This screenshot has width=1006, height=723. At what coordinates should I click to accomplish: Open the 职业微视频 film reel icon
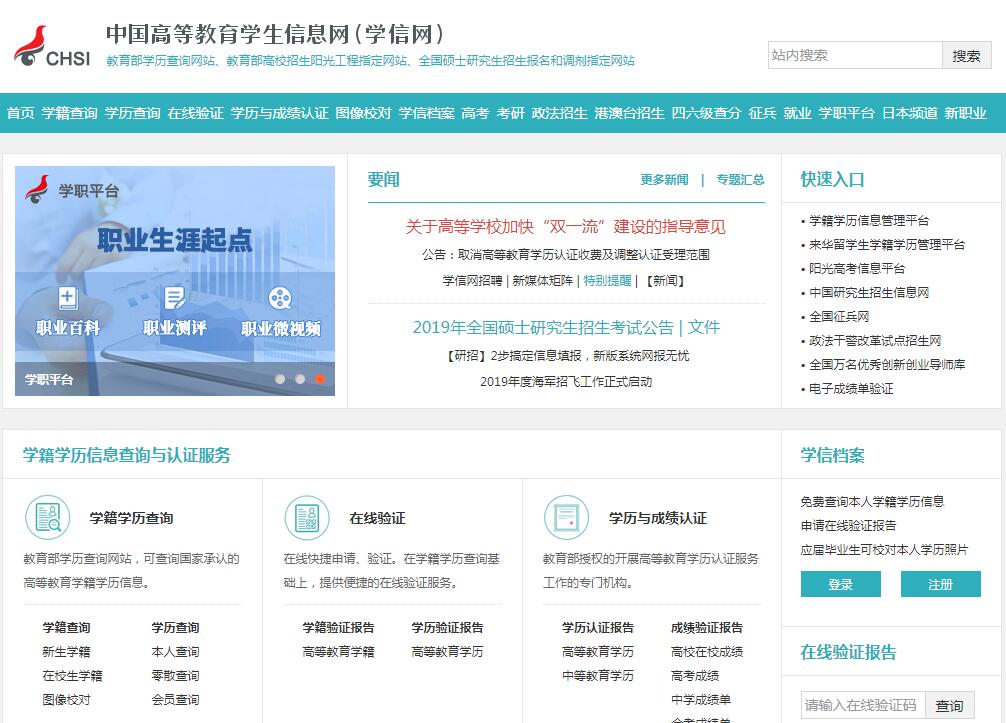click(x=280, y=298)
